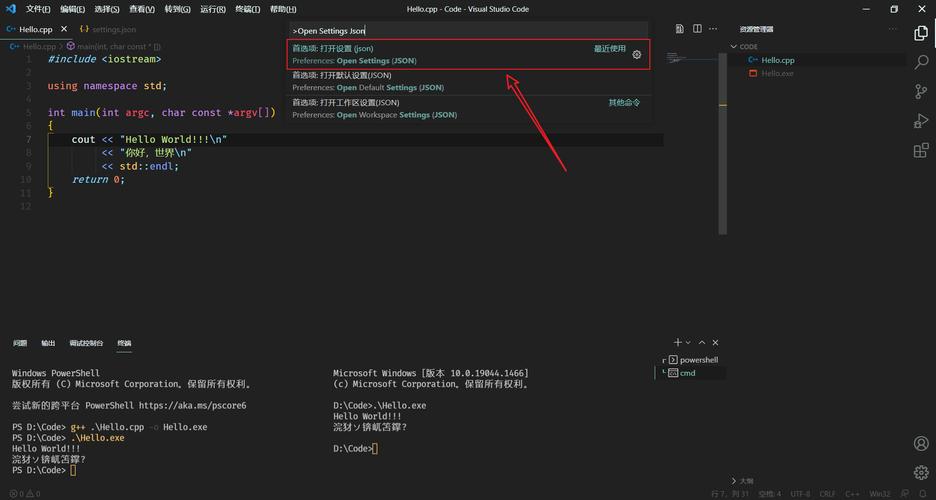Click the Split Editor icon
The width and height of the screenshot is (936, 500).
697,29
